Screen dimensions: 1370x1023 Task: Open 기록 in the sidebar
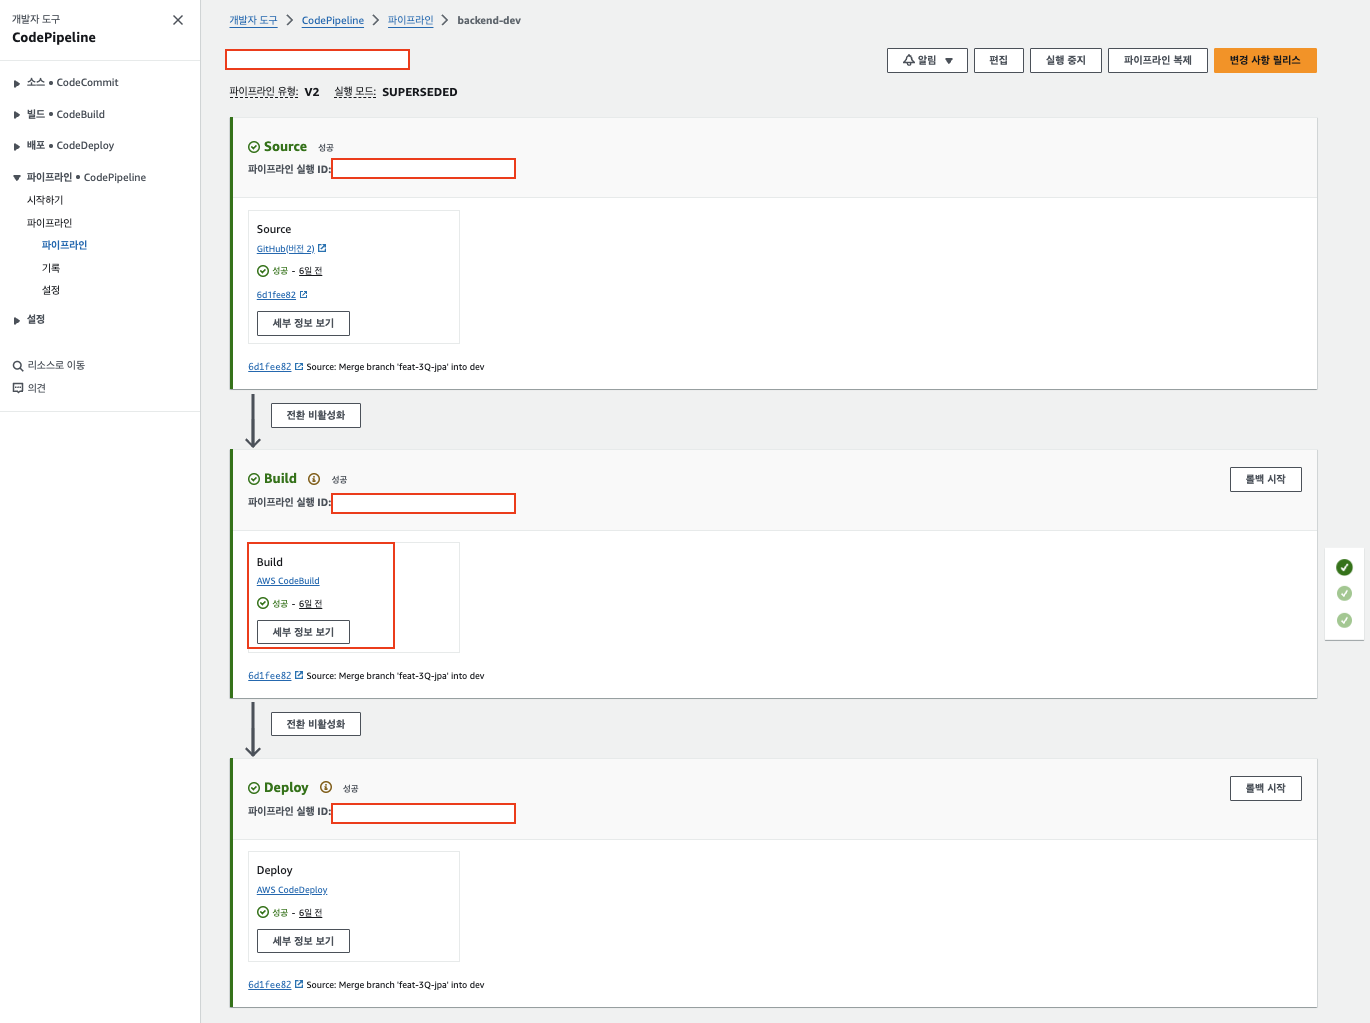pos(51,268)
